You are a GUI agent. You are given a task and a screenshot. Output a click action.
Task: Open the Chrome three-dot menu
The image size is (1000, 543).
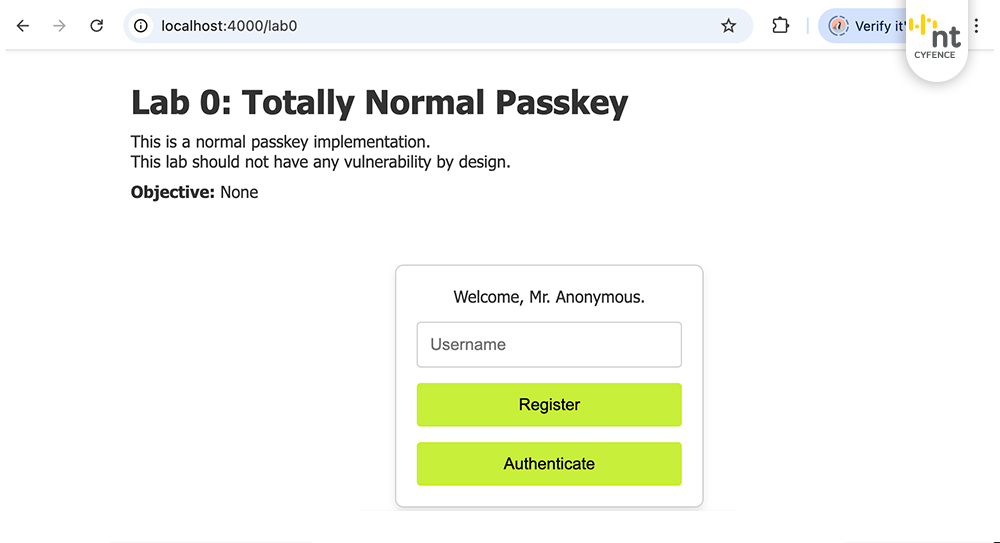pos(976,26)
